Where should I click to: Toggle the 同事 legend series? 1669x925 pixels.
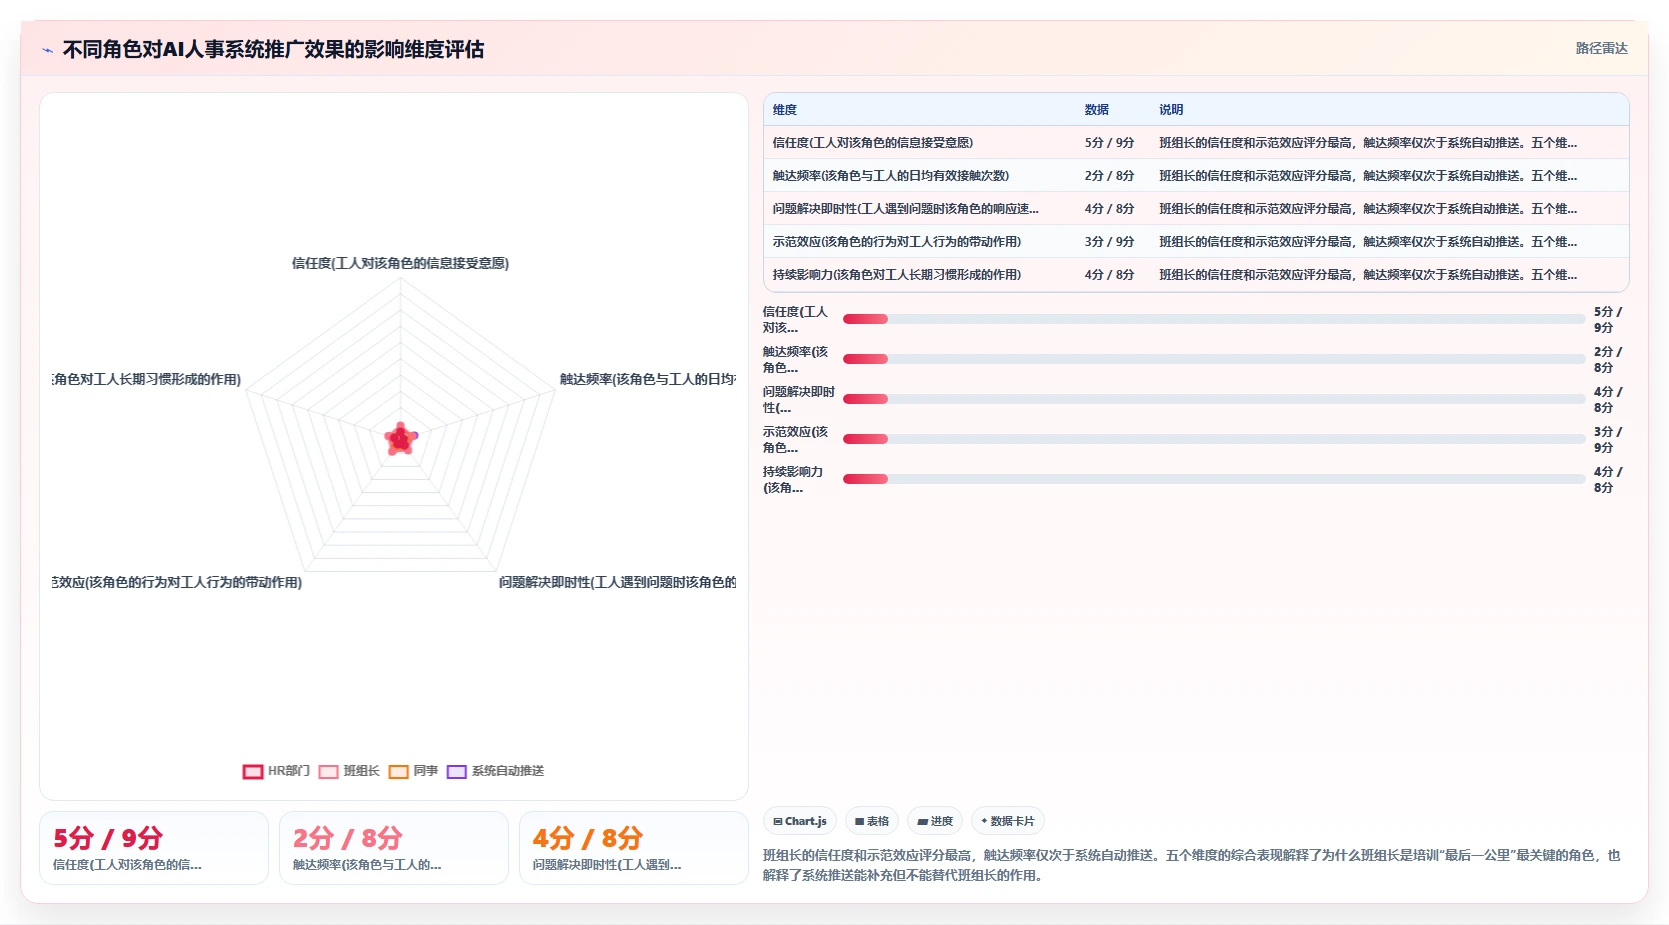click(x=413, y=771)
